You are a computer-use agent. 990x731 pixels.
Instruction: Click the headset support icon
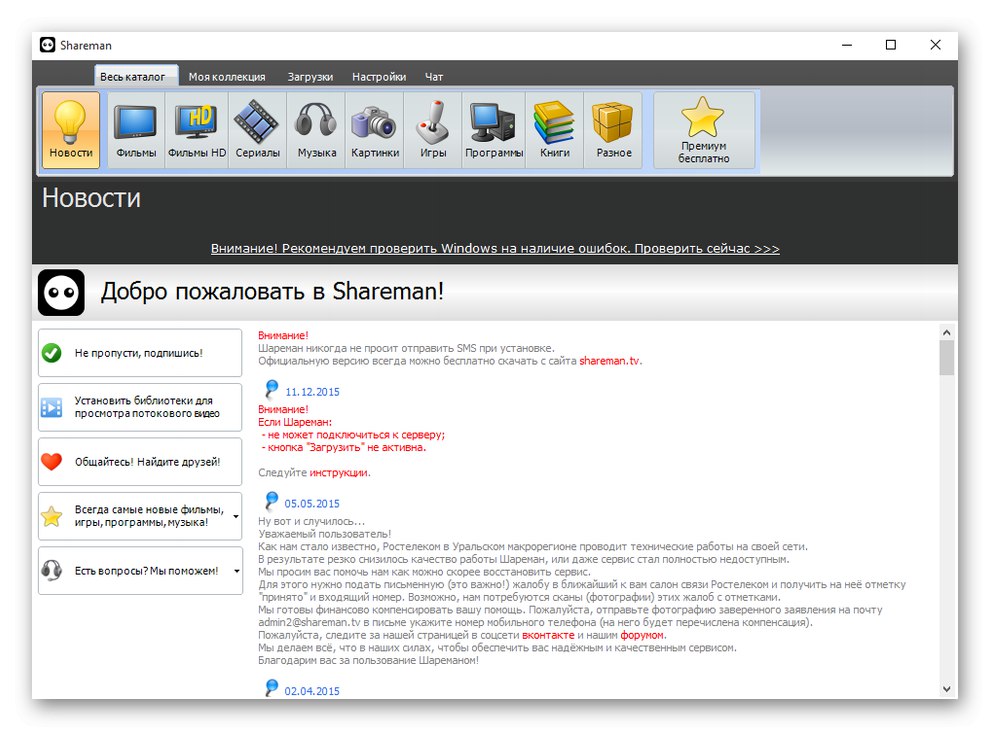pos(52,570)
